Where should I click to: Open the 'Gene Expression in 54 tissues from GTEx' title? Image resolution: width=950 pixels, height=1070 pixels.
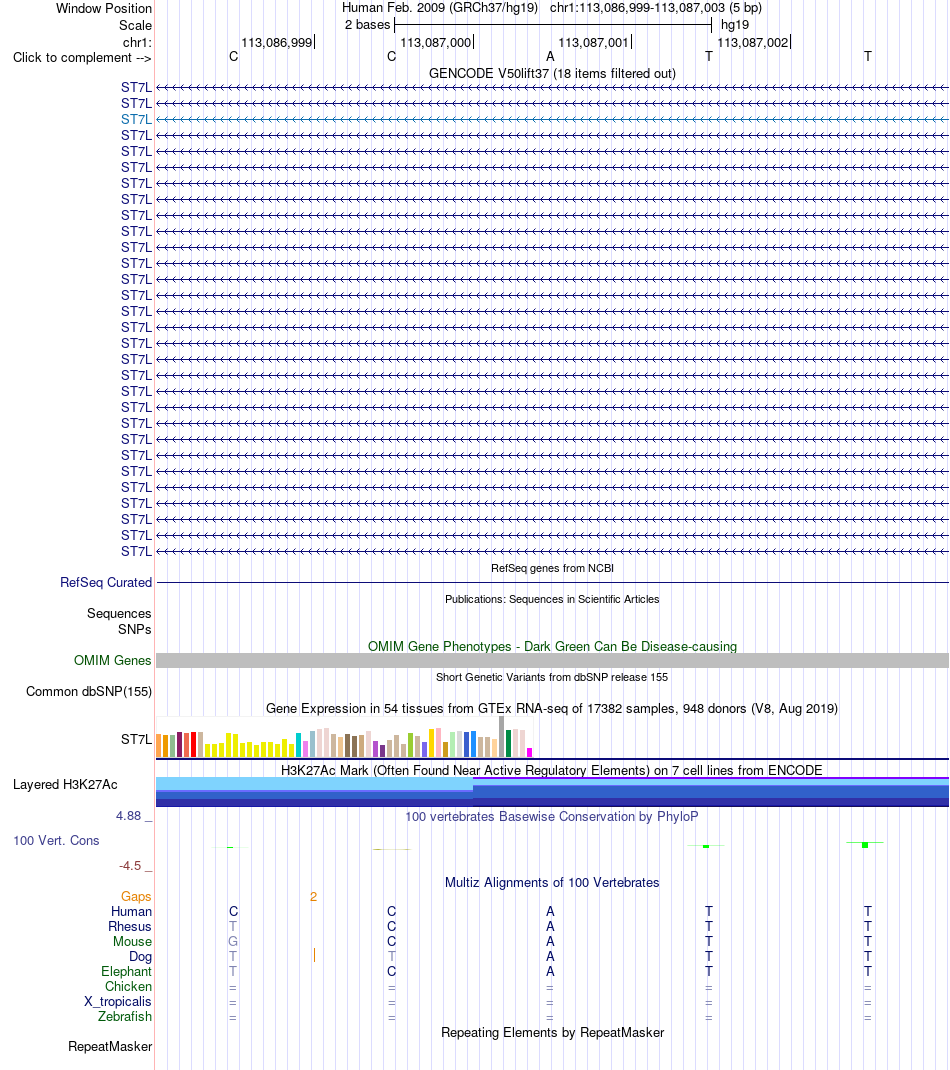[x=552, y=708]
